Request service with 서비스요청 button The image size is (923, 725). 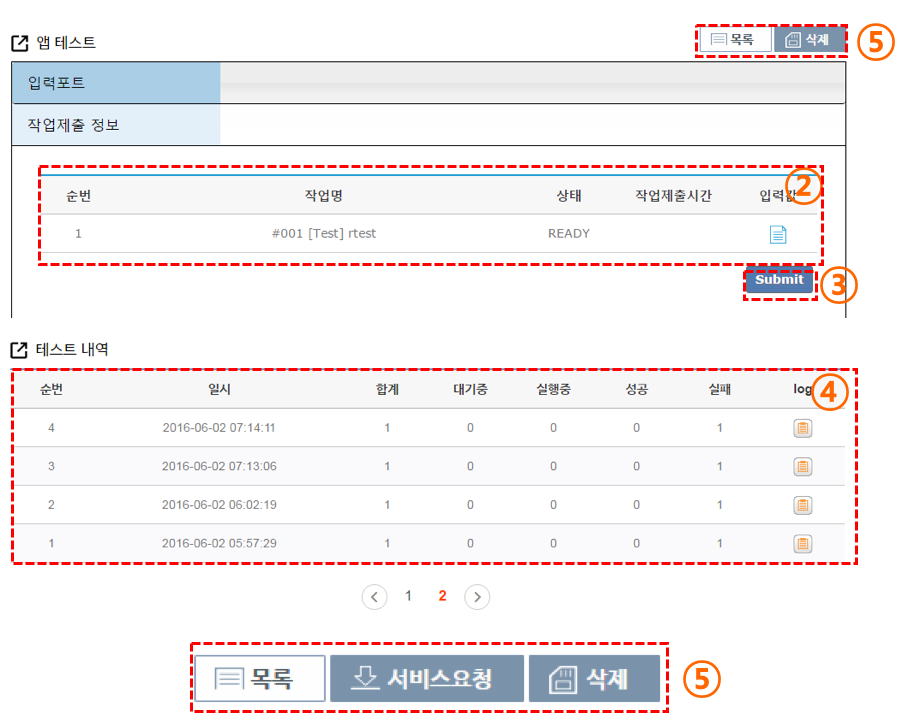(x=427, y=679)
